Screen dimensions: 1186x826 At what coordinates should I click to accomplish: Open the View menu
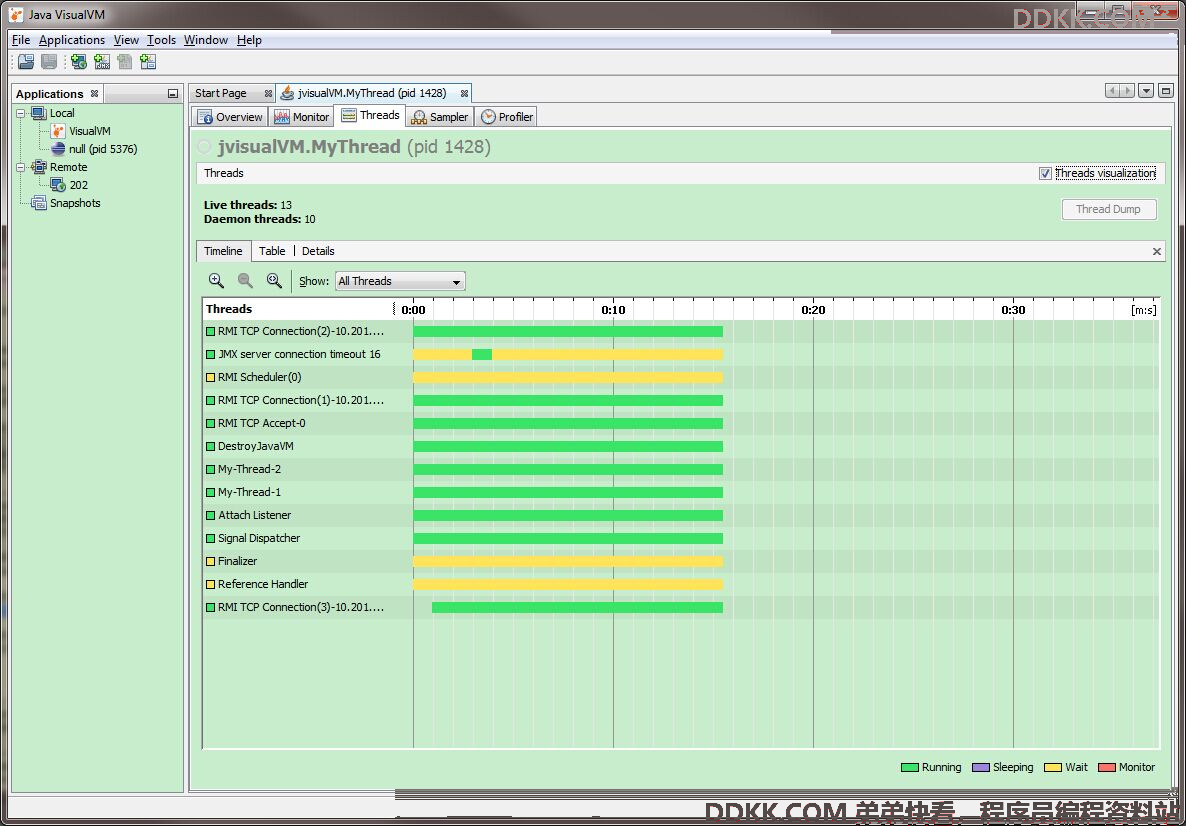pyautogui.click(x=126, y=40)
